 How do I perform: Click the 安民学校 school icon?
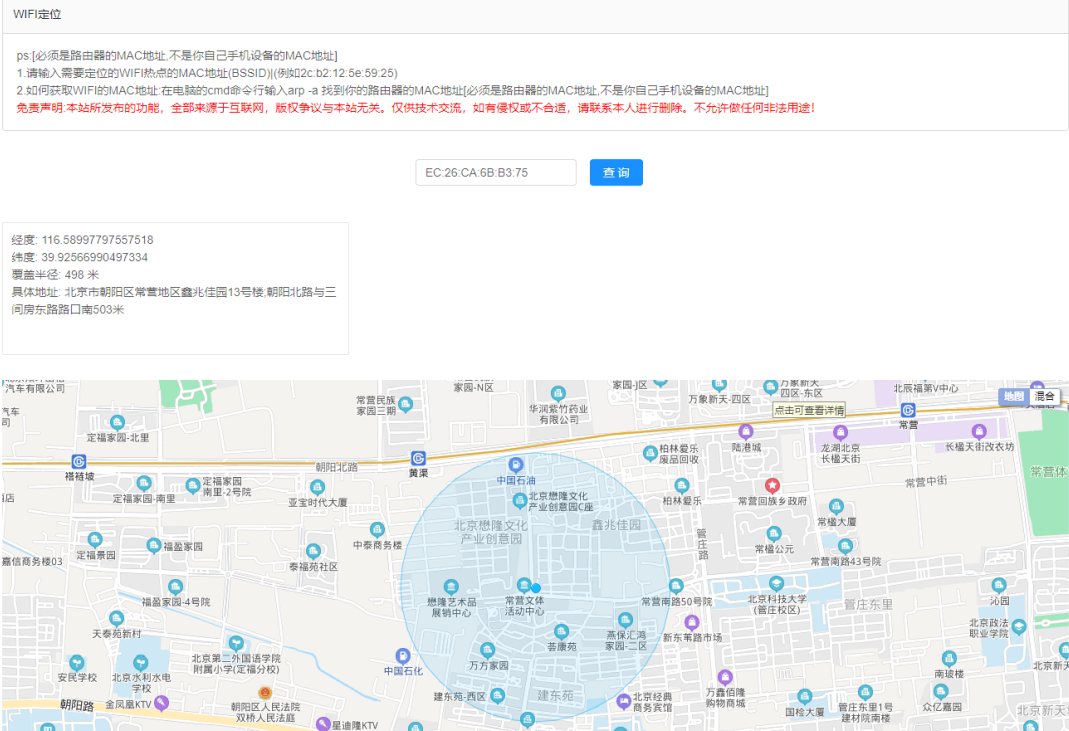76,663
